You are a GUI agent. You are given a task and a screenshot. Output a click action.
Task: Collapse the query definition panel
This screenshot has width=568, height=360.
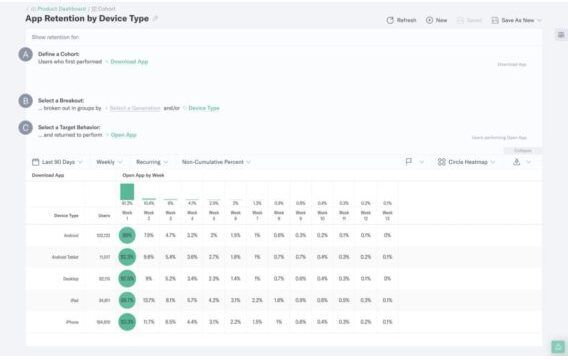click(523, 150)
